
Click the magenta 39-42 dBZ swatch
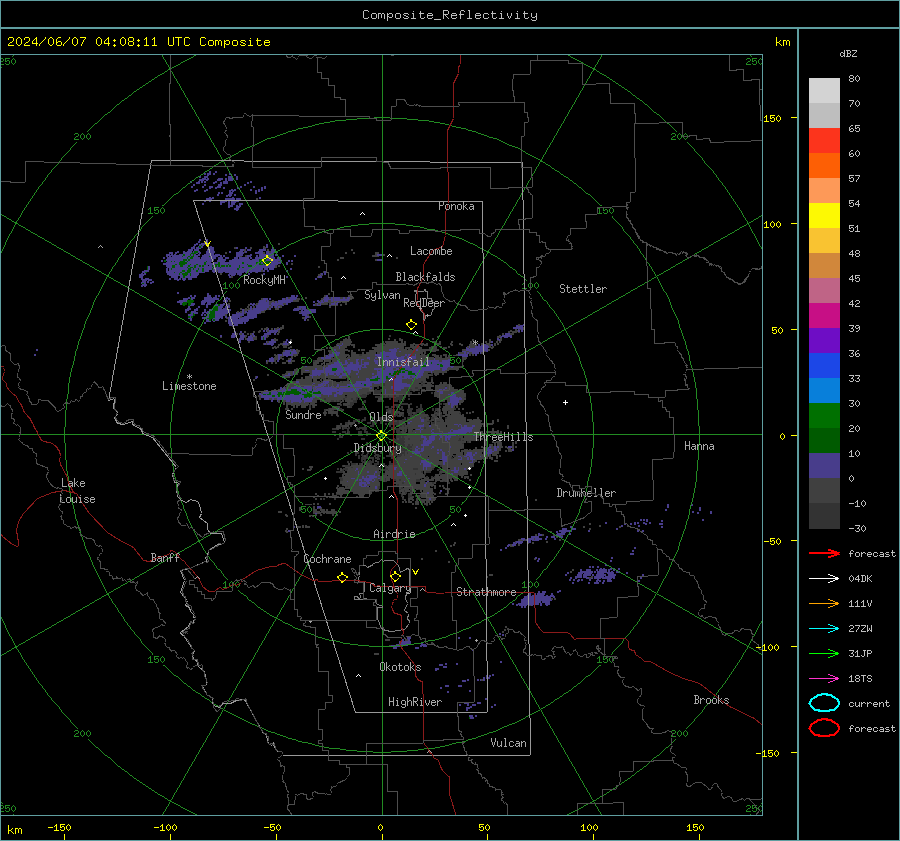(824, 316)
